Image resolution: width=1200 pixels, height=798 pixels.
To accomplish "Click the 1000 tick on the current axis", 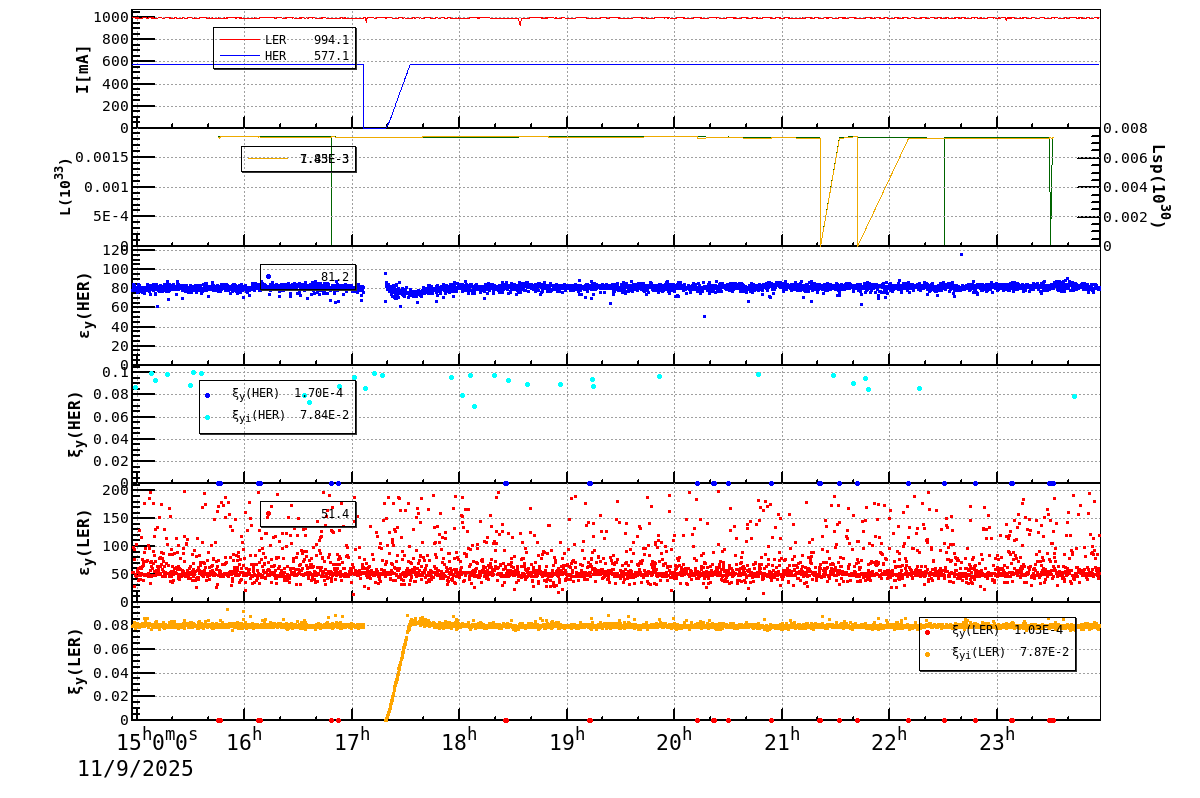I will [110, 17].
